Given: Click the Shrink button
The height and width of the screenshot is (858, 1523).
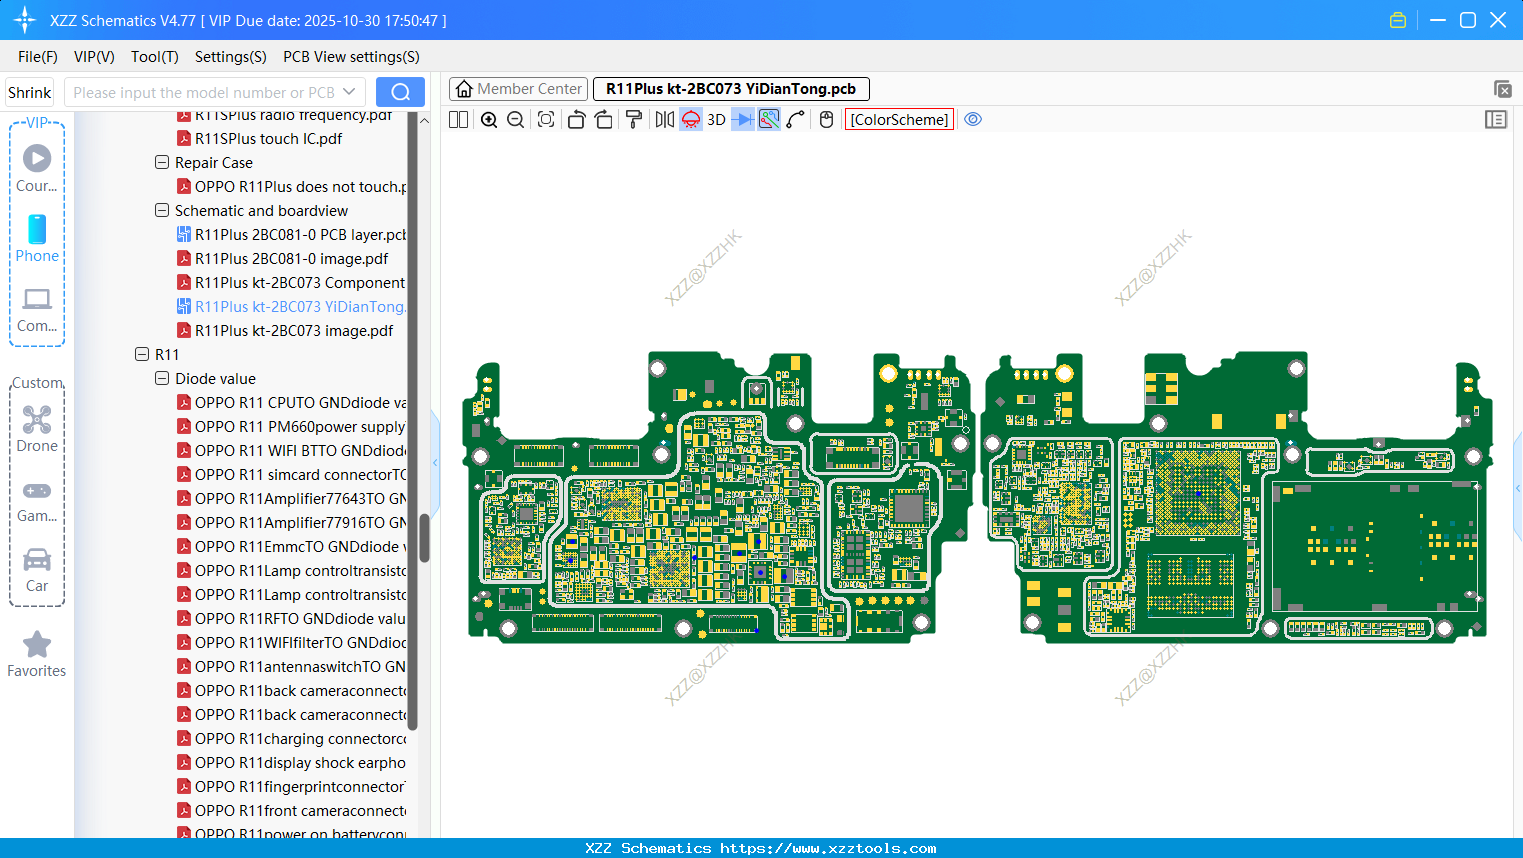Looking at the screenshot, I should (30, 92).
